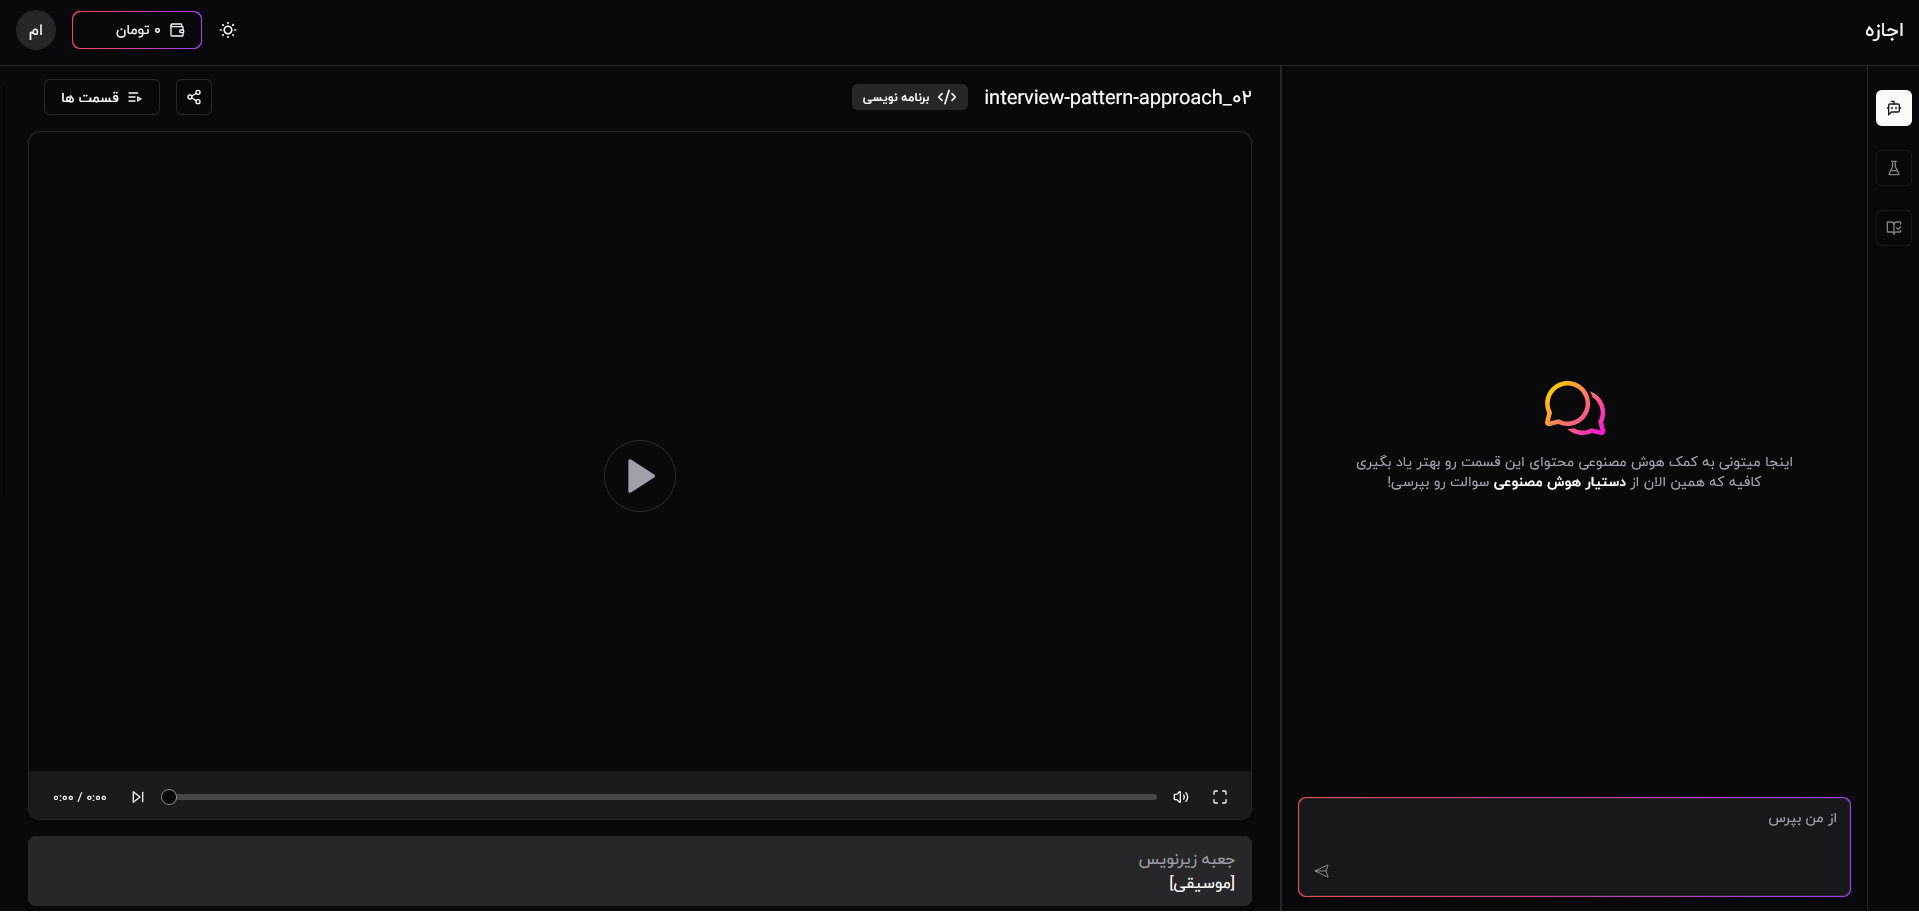The height and width of the screenshot is (913, 1919).
Task: Toggle the light theme sun icon
Action: (228, 30)
